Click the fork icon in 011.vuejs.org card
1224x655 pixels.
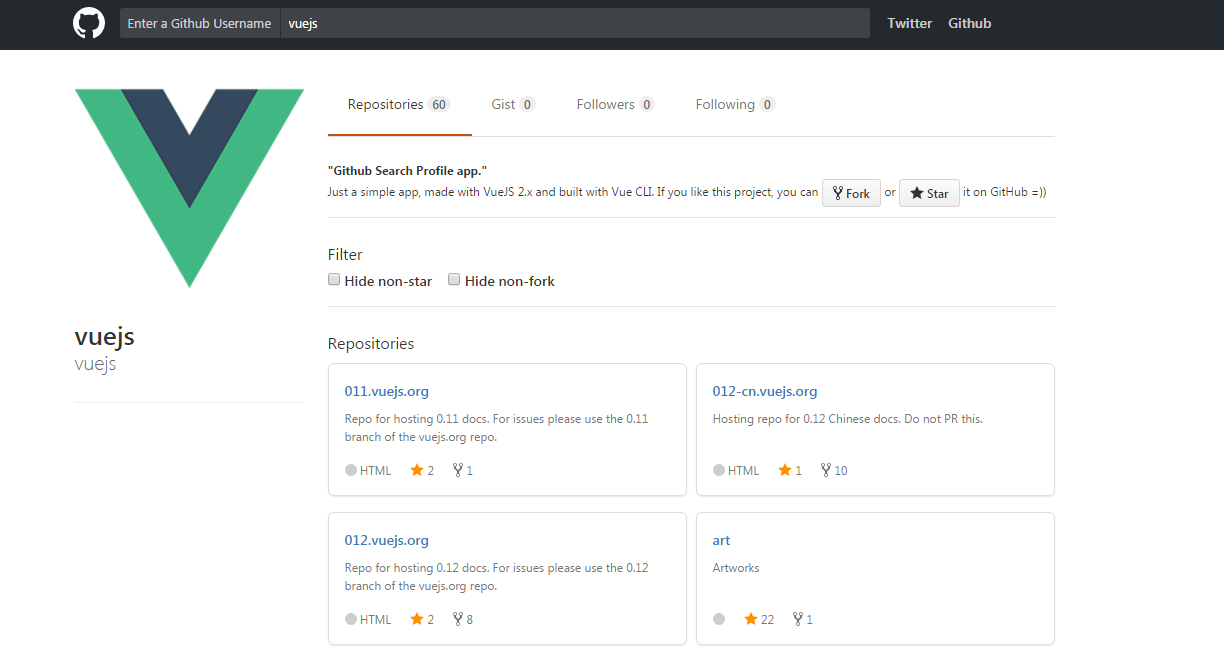click(458, 470)
